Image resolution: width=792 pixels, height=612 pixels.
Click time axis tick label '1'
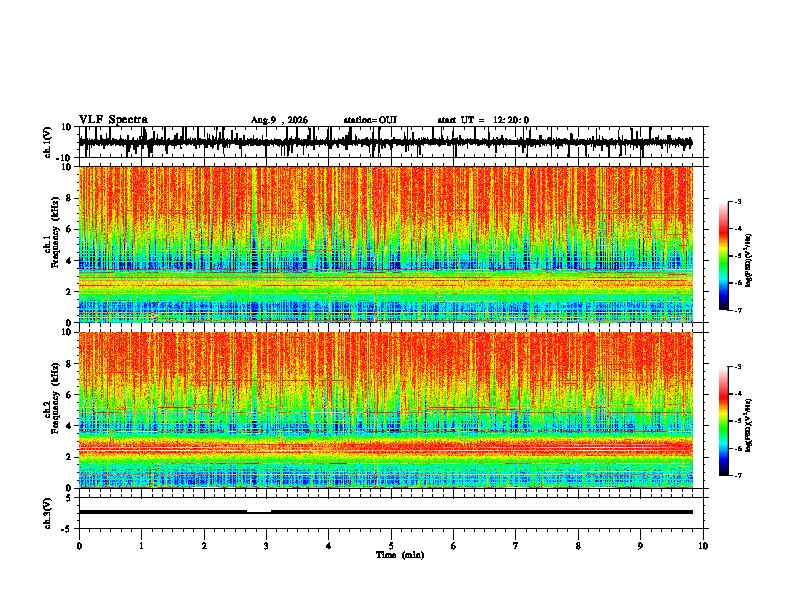pyautogui.click(x=141, y=546)
